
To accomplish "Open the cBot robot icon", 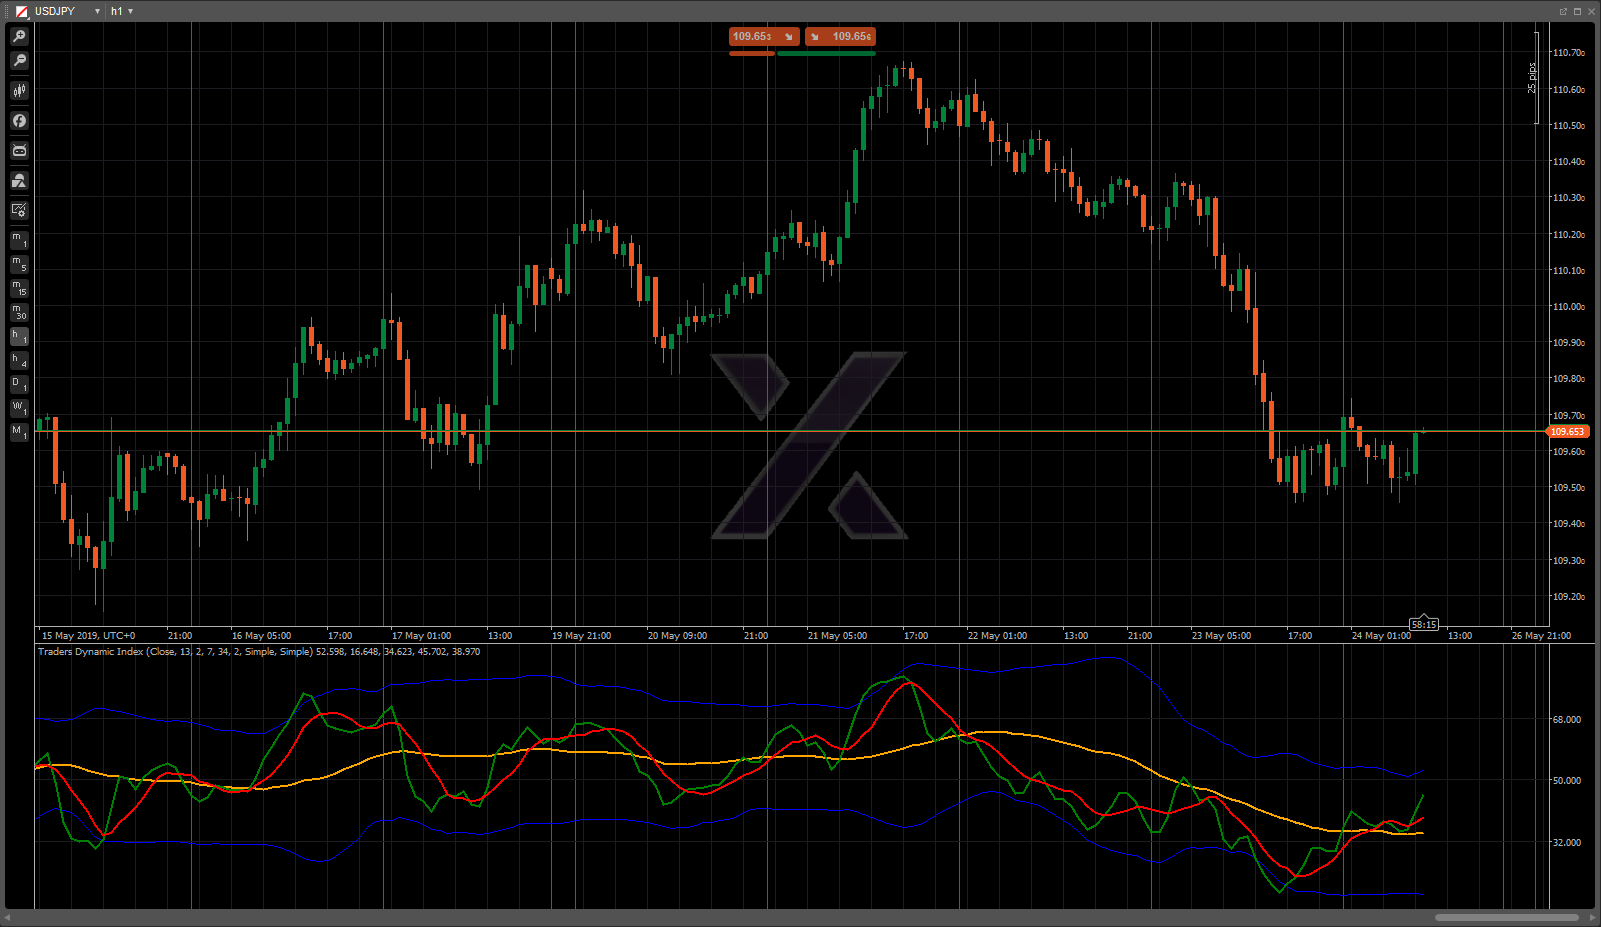I will pos(19,151).
